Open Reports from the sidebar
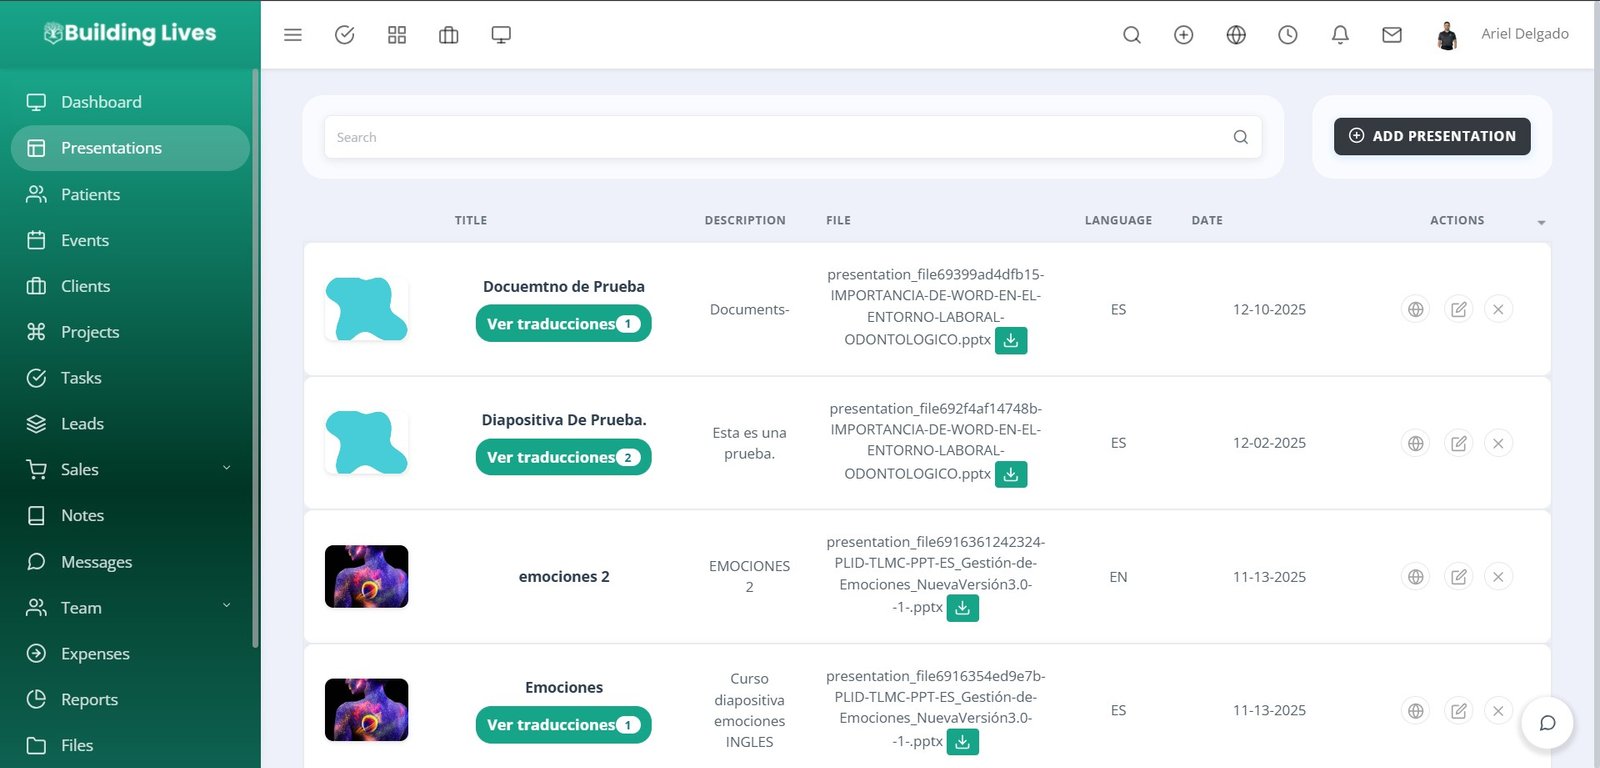 coord(89,699)
